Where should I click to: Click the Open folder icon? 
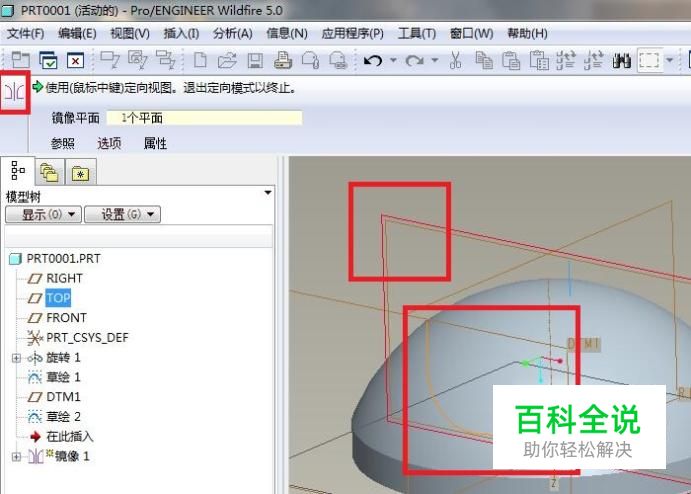(x=227, y=60)
